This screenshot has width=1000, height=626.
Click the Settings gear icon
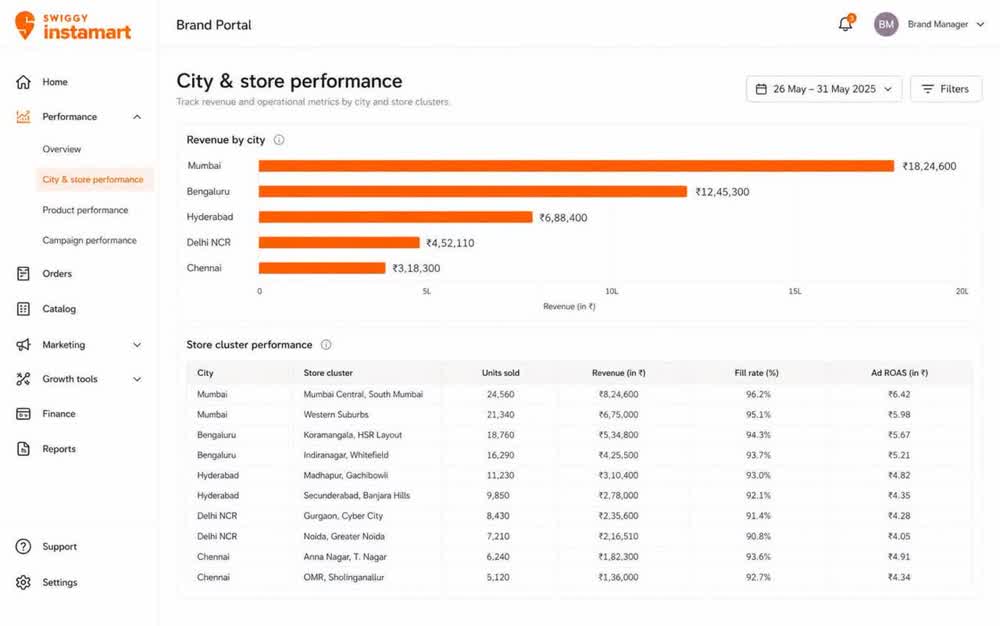[24, 582]
